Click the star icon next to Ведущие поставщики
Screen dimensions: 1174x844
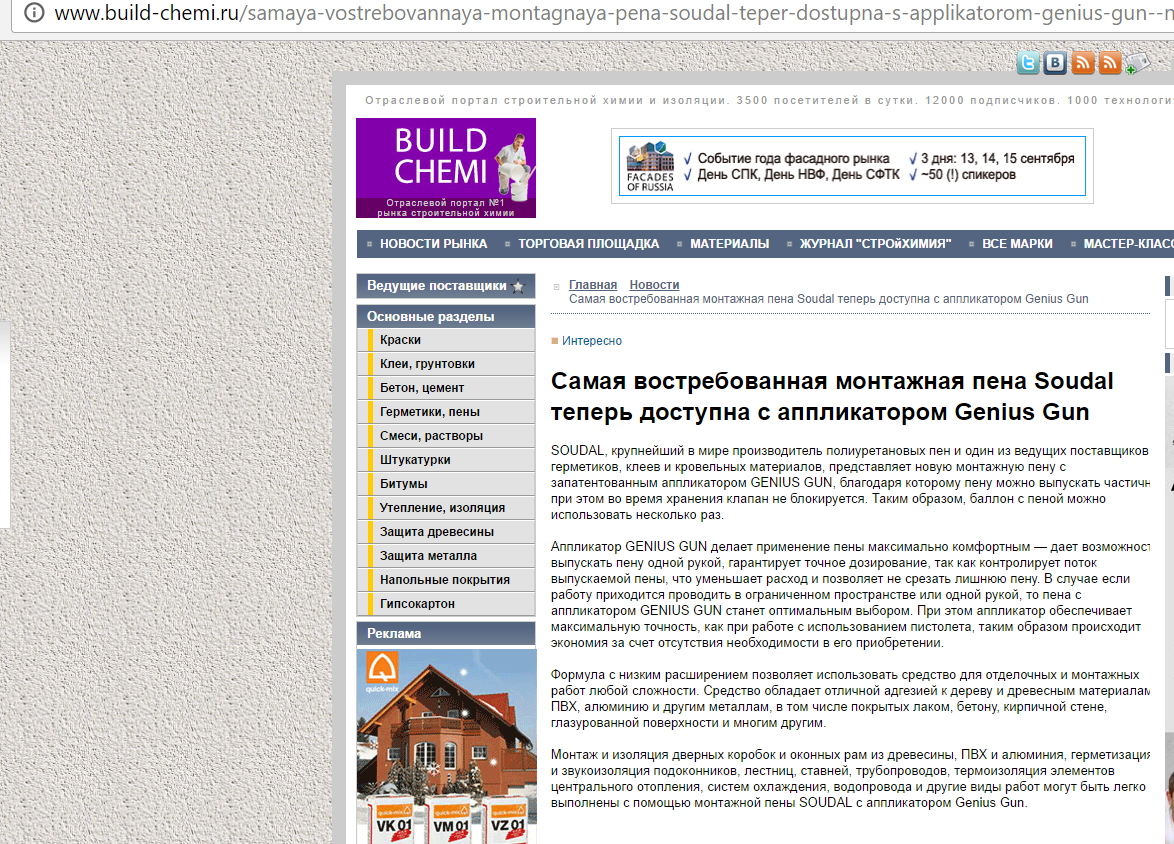517,286
